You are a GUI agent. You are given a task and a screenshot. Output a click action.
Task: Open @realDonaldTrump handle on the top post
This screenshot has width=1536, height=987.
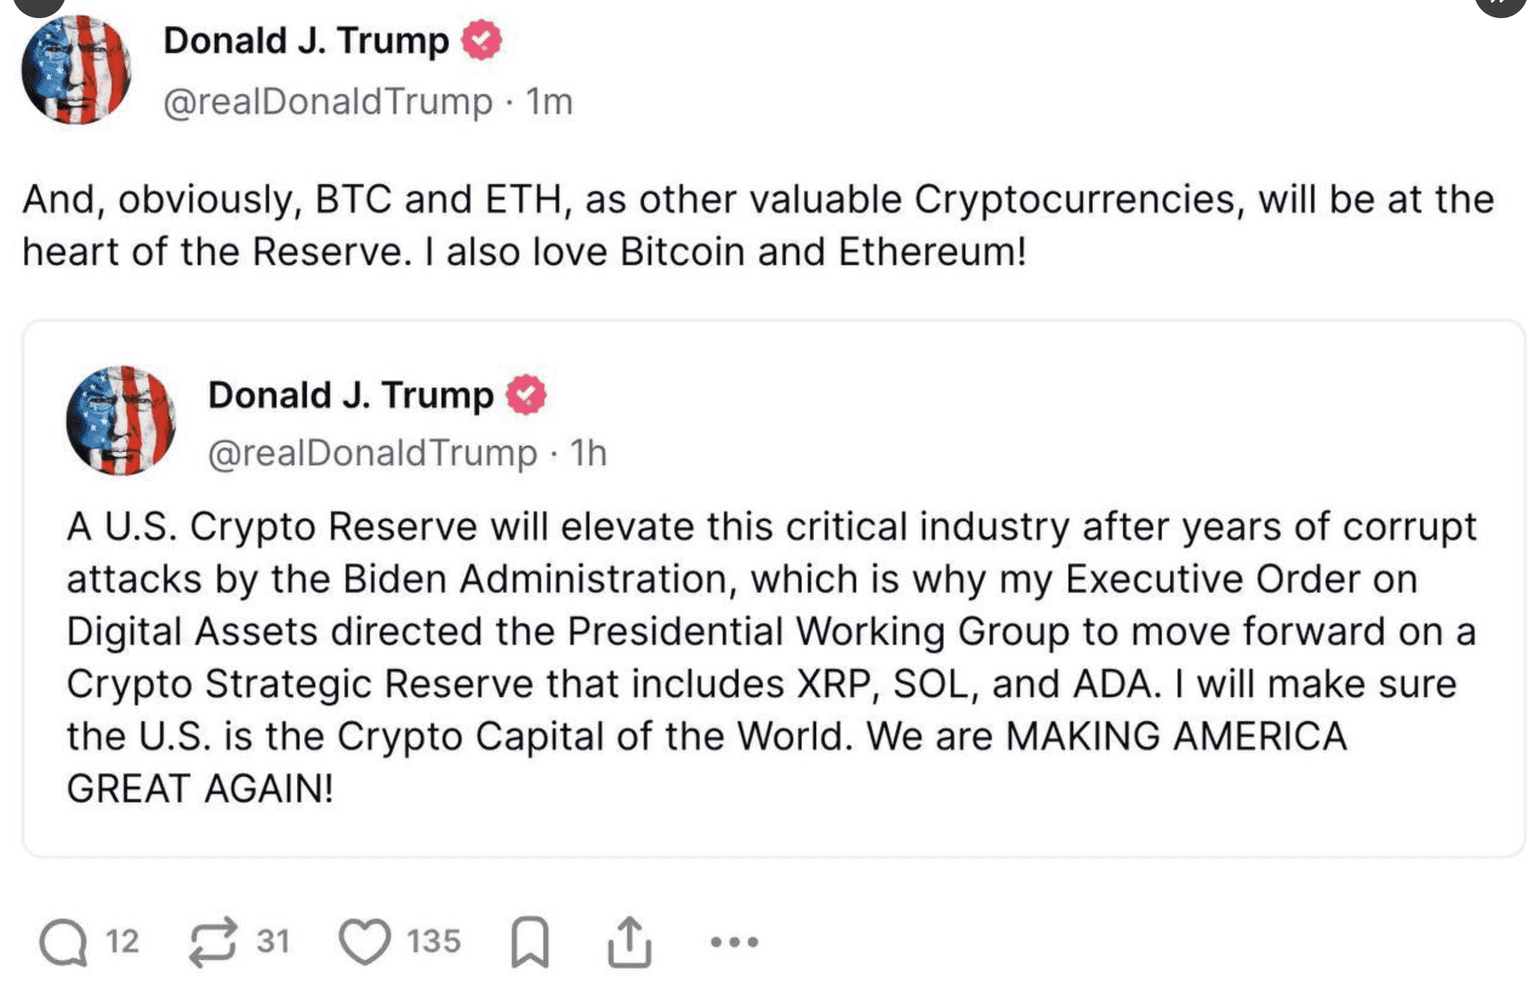click(x=328, y=102)
